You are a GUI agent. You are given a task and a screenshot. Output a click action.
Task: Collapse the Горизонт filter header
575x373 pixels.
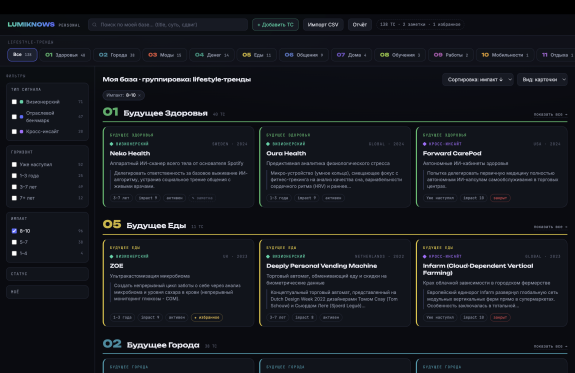22,152
